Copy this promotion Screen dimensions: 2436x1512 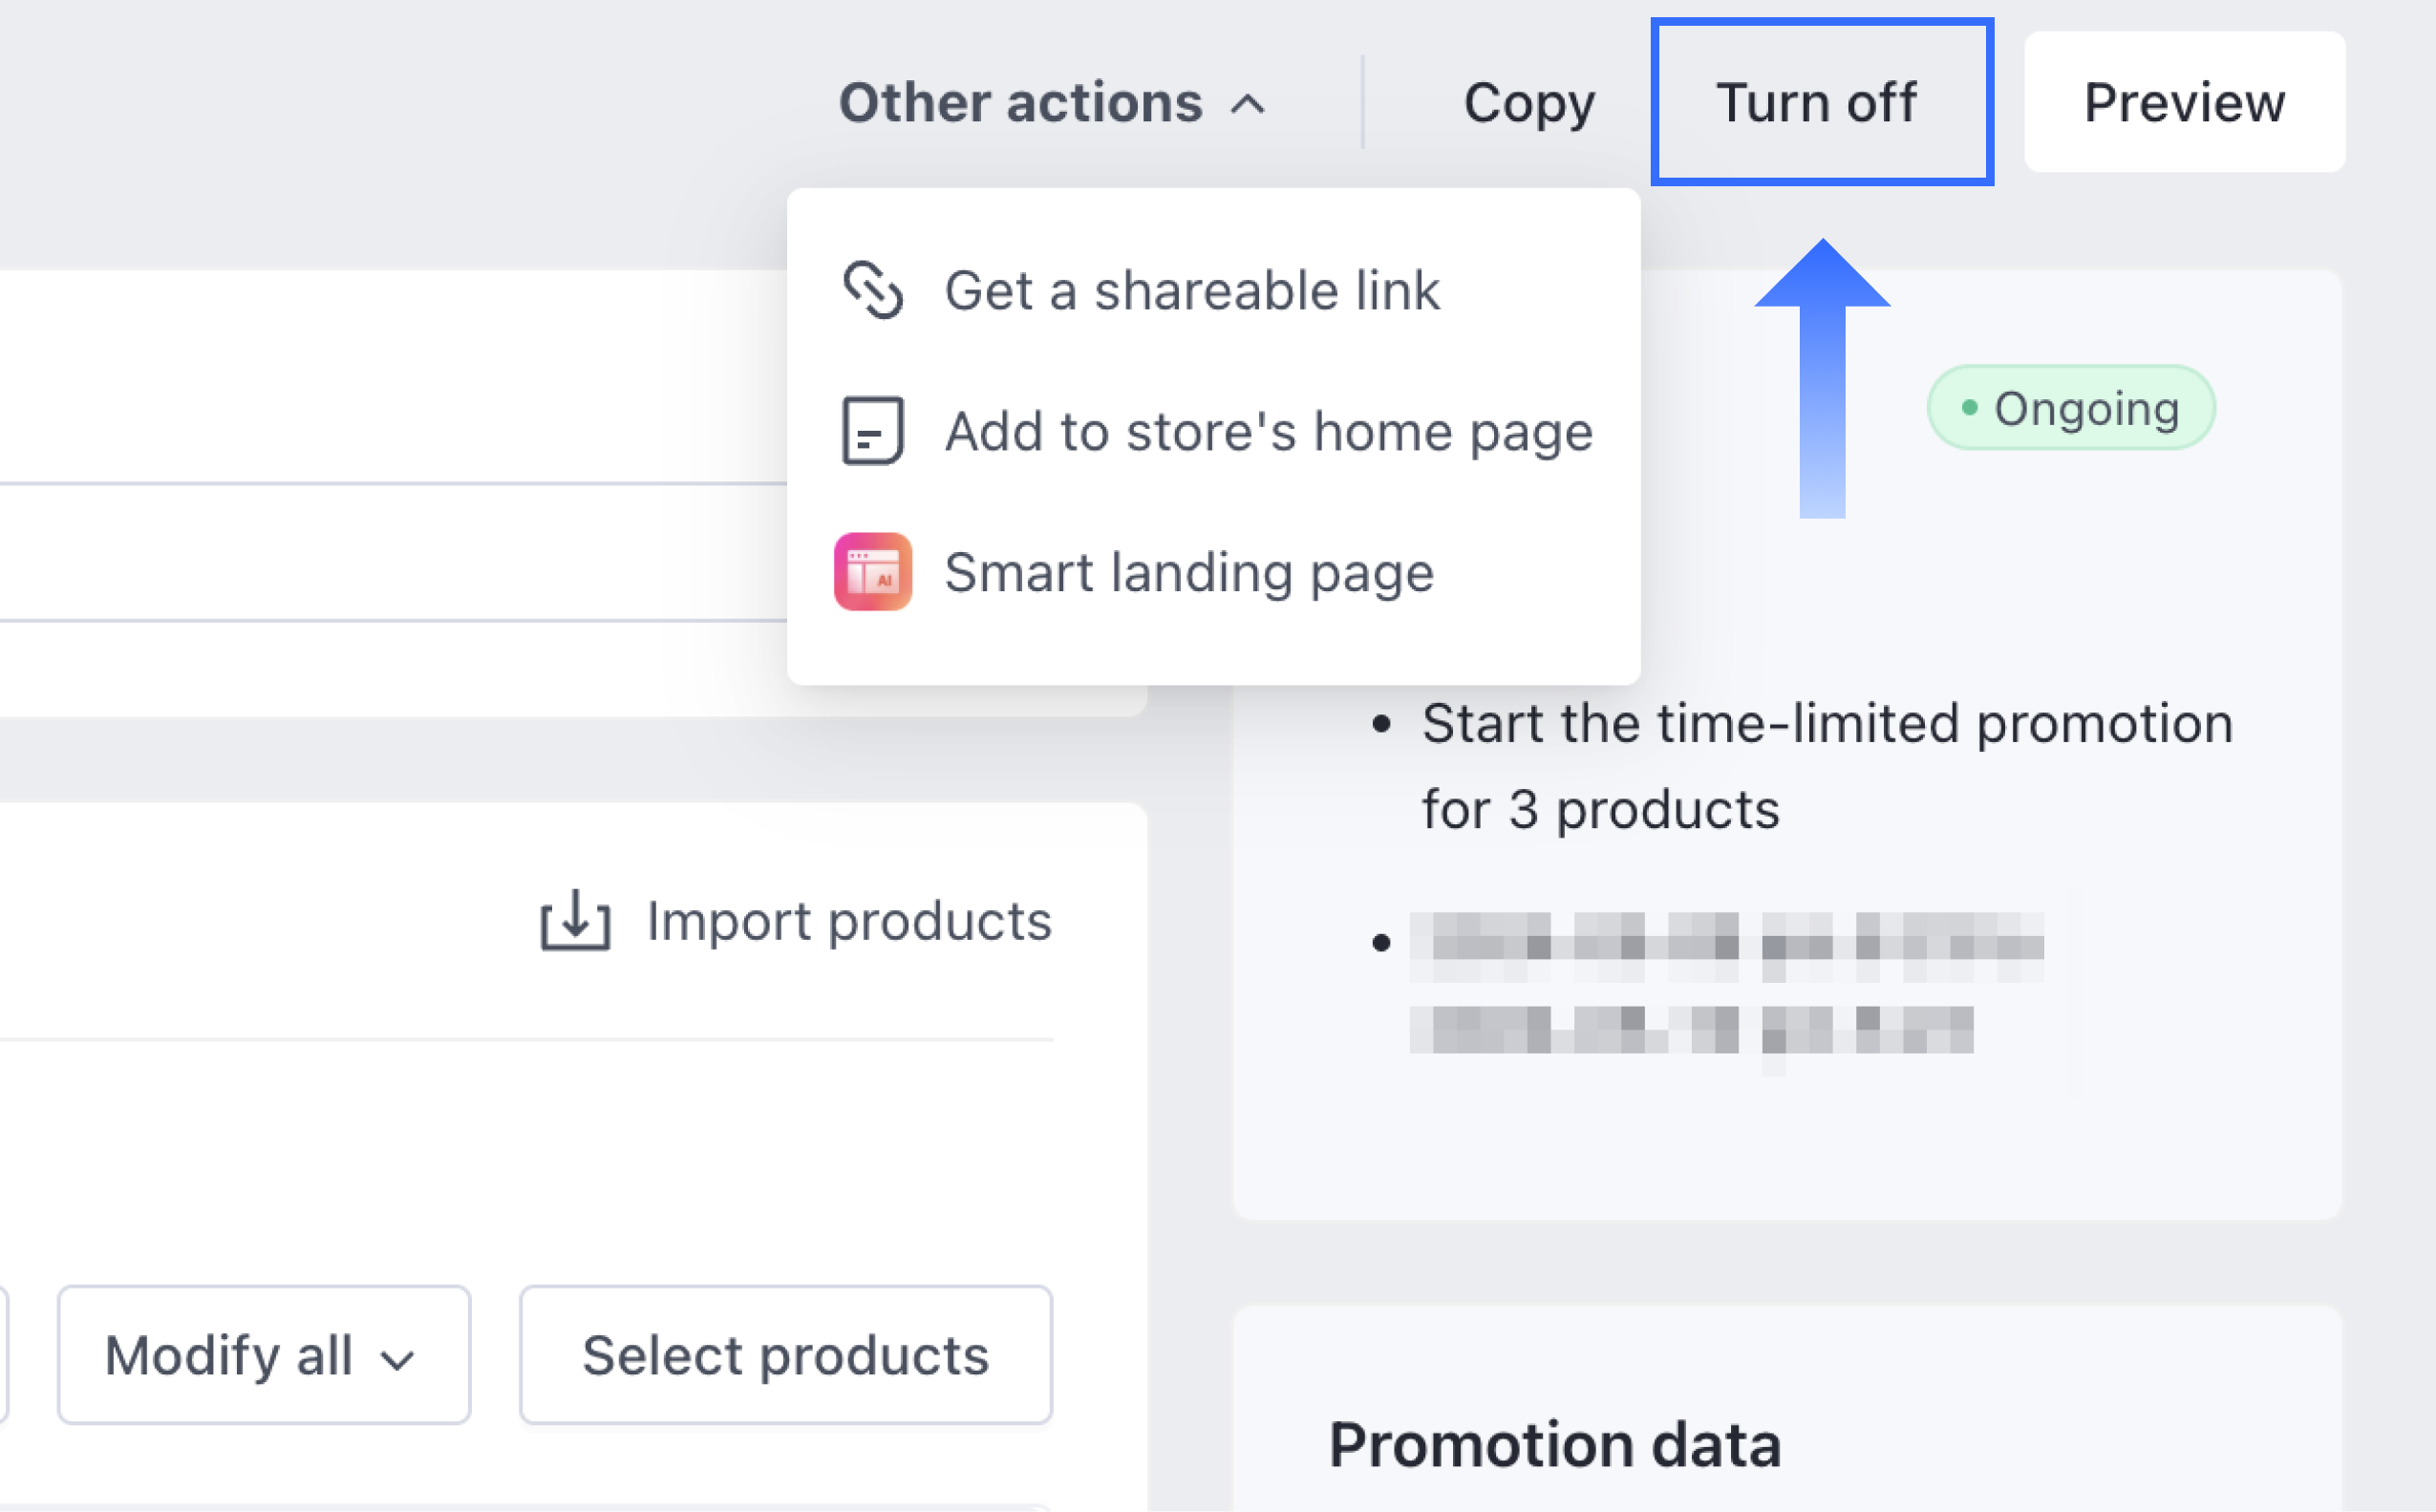click(x=1529, y=103)
